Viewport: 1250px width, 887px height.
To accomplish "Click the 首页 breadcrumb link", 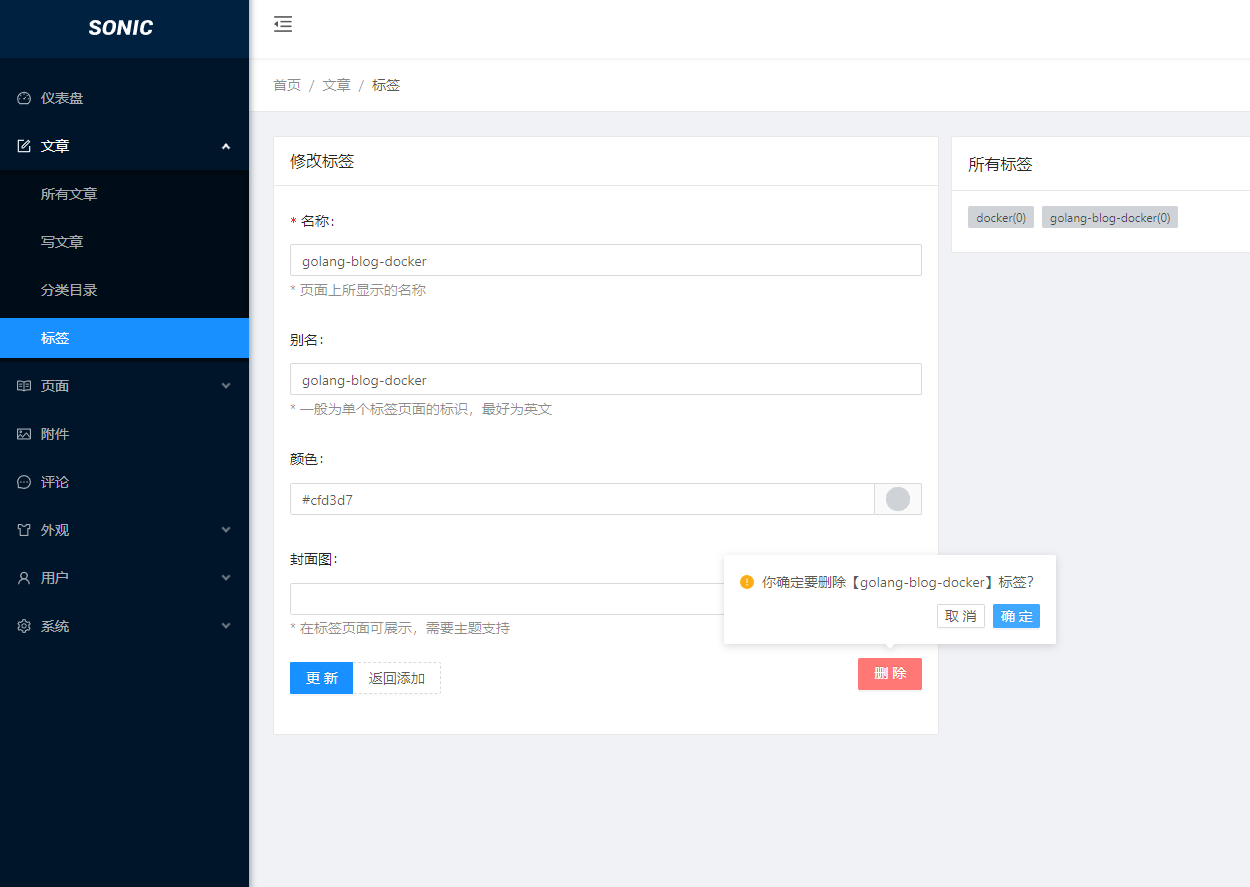I will 287,85.
